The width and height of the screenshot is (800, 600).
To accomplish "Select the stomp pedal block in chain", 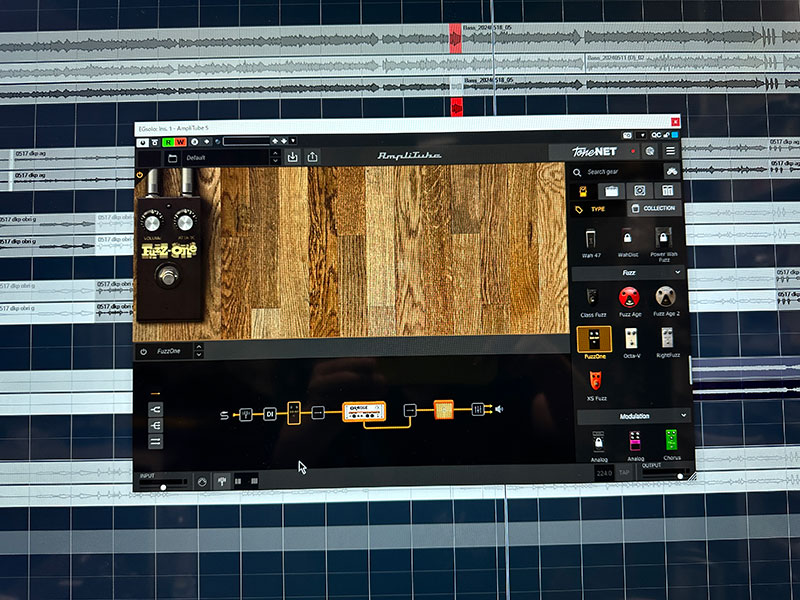I will click(x=294, y=413).
